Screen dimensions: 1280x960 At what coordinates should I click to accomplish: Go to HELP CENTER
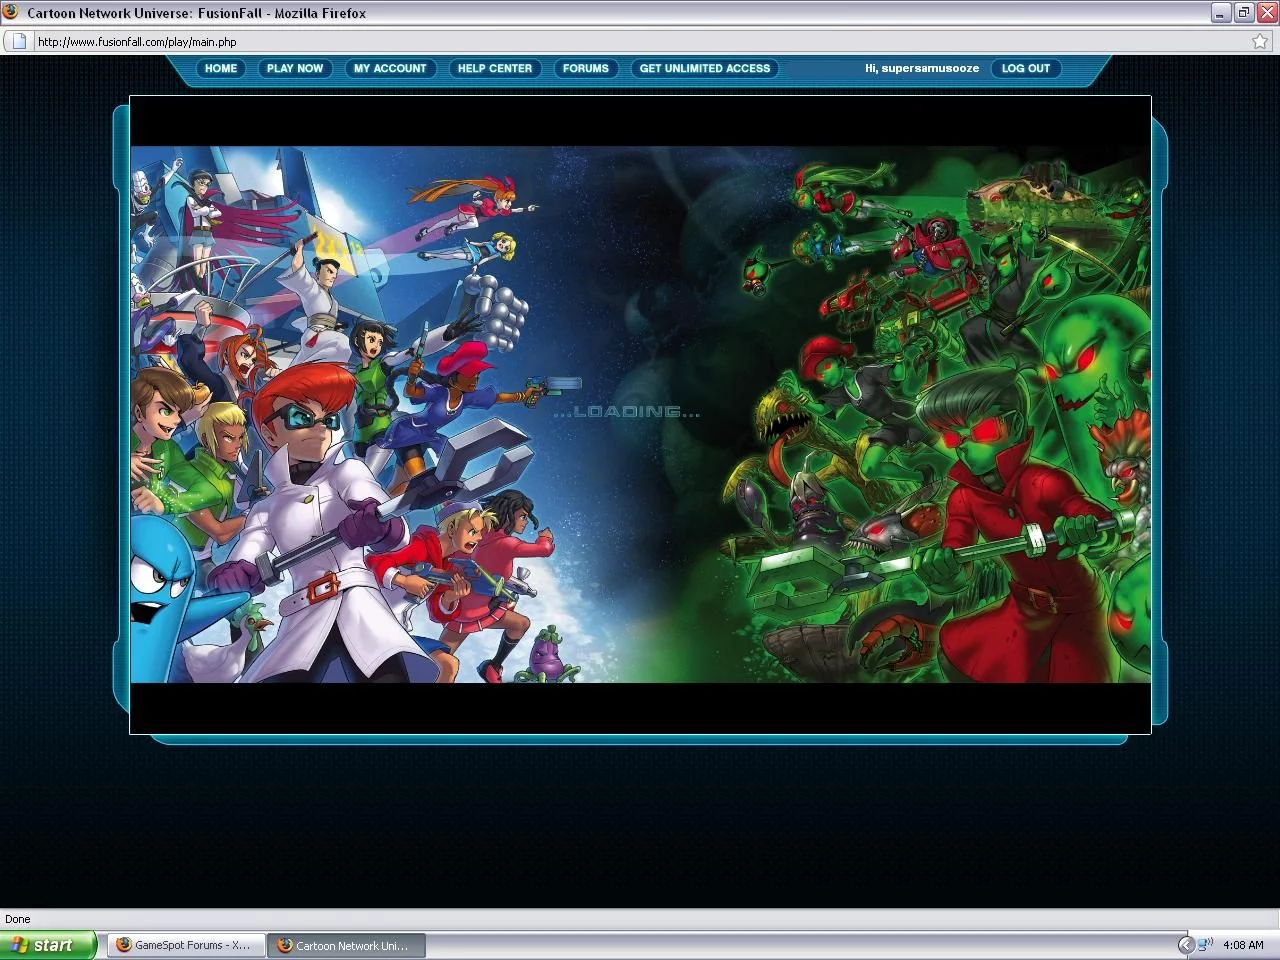click(x=495, y=68)
